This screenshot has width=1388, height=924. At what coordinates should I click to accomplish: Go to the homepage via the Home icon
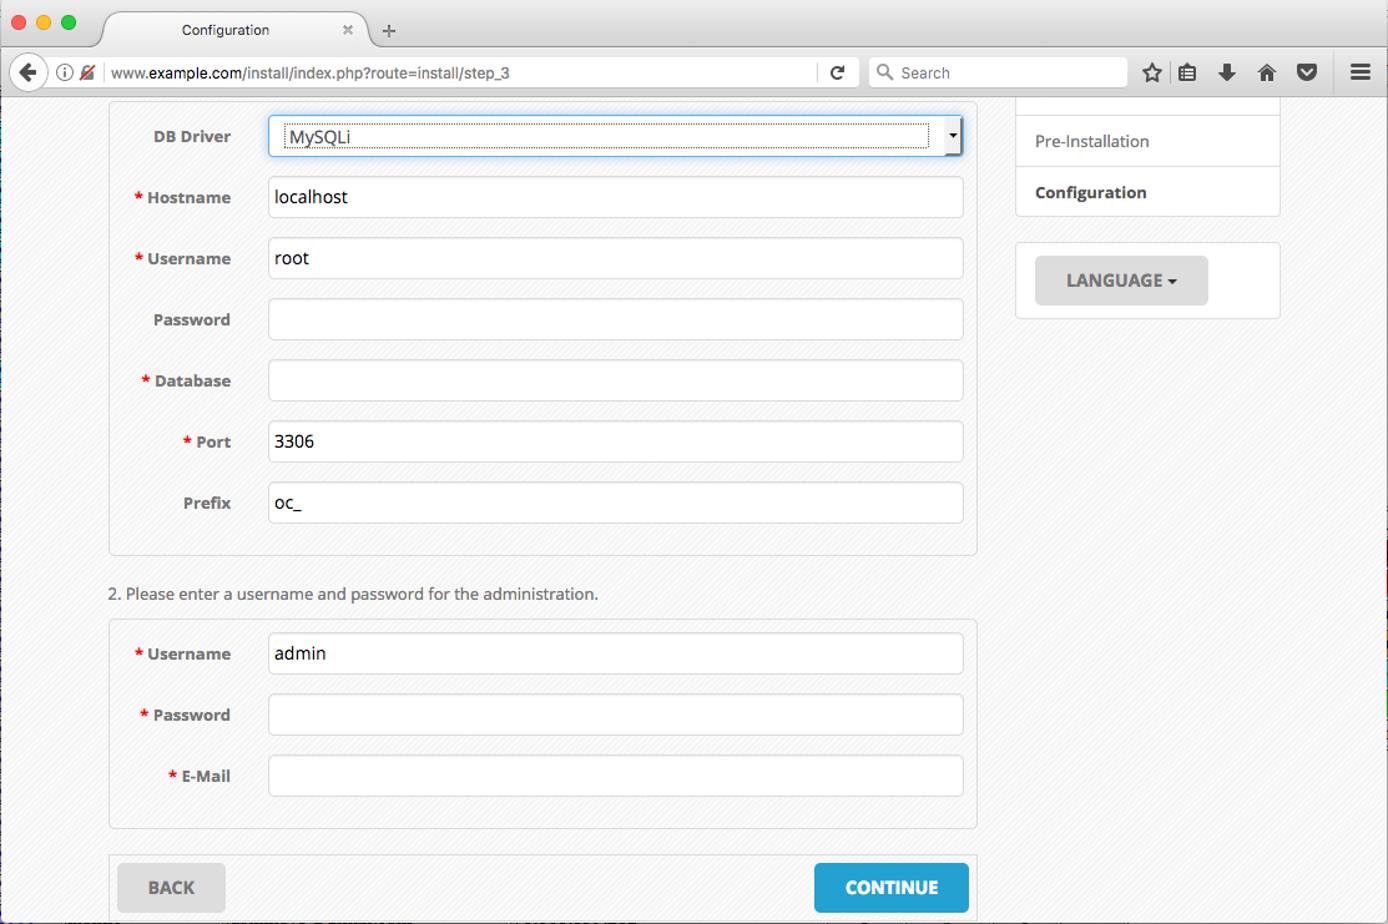click(x=1267, y=72)
